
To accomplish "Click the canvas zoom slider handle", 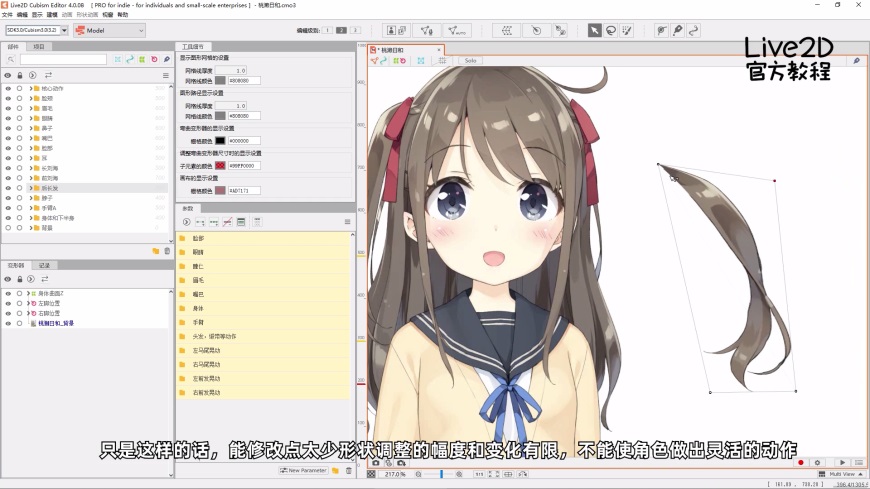I will (441, 474).
